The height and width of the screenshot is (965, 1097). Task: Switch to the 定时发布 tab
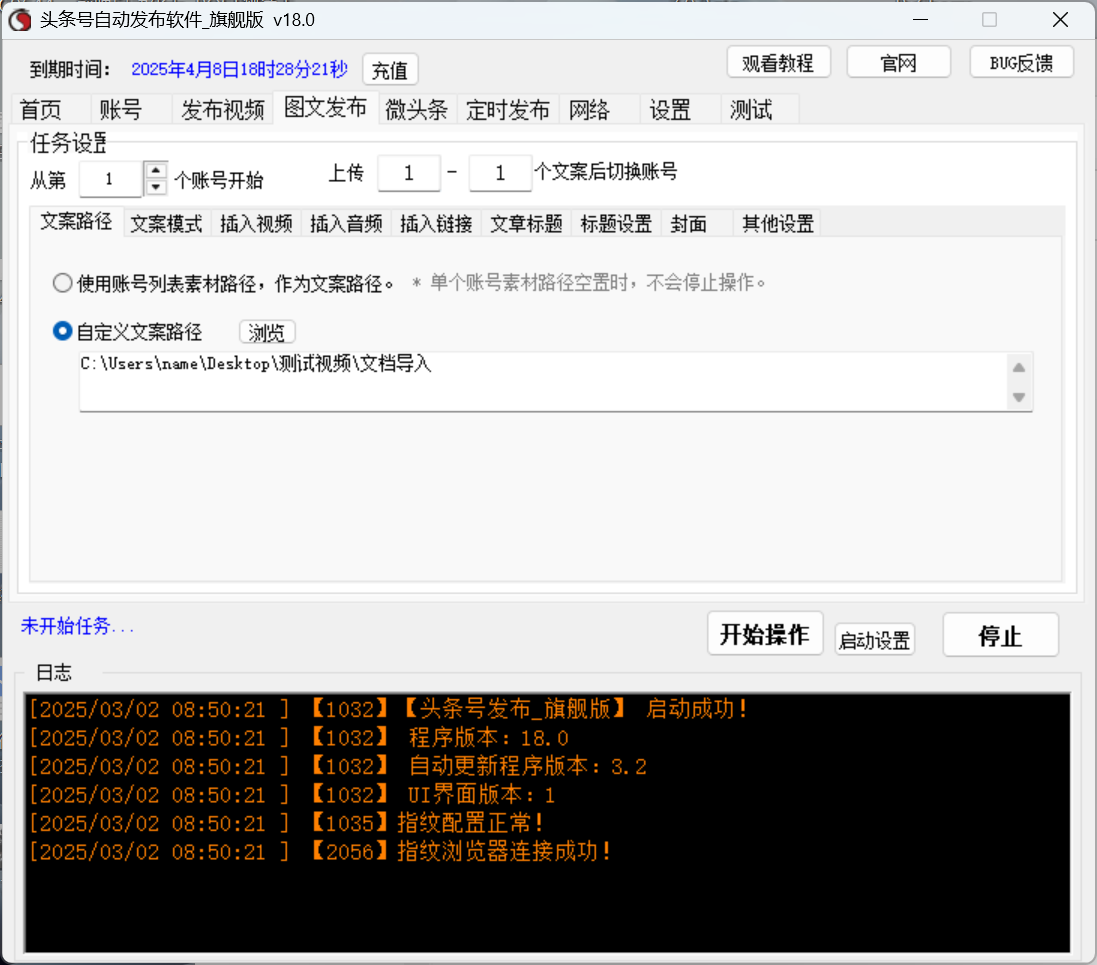[508, 110]
